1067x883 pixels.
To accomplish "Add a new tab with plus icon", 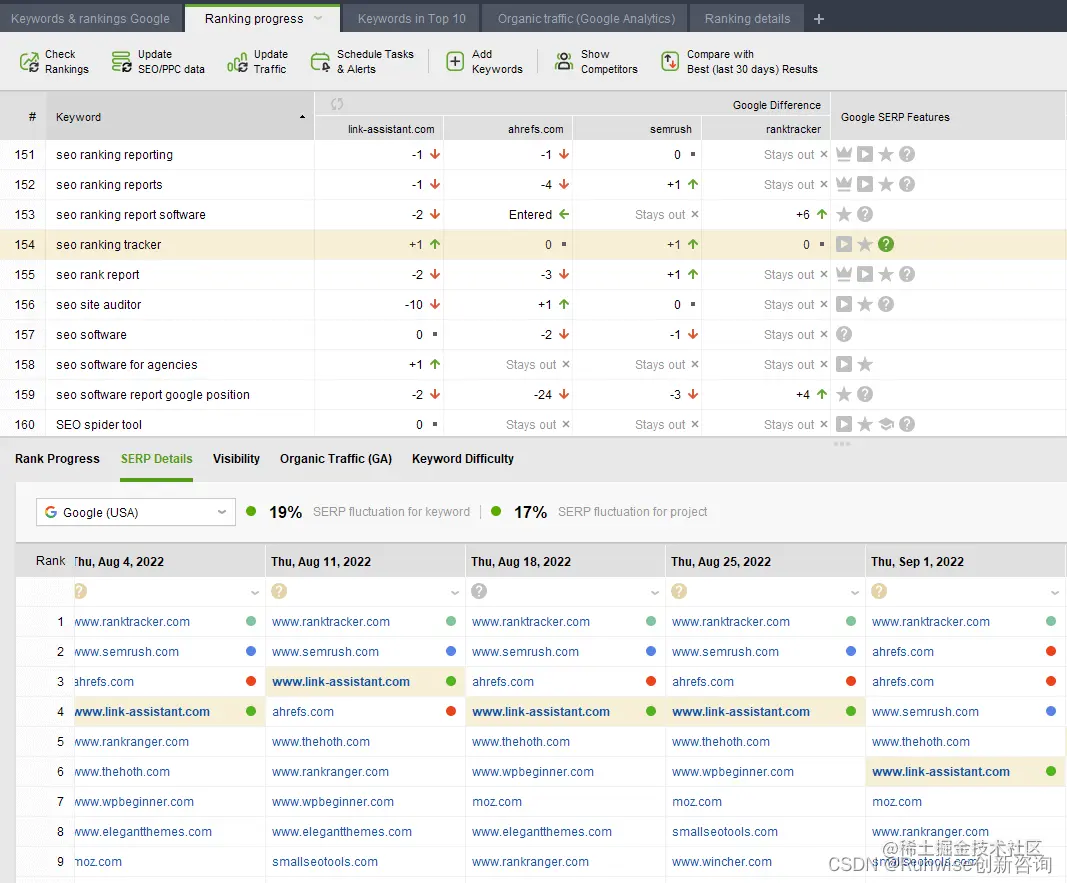I will point(819,19).
